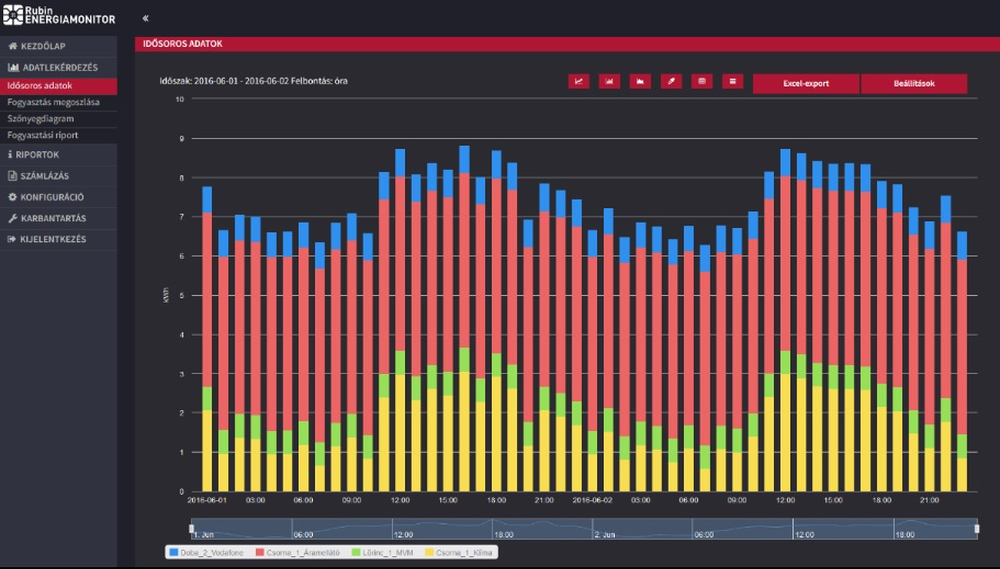Click the 2016-06-02 axis label

click(x=592, y=500)
